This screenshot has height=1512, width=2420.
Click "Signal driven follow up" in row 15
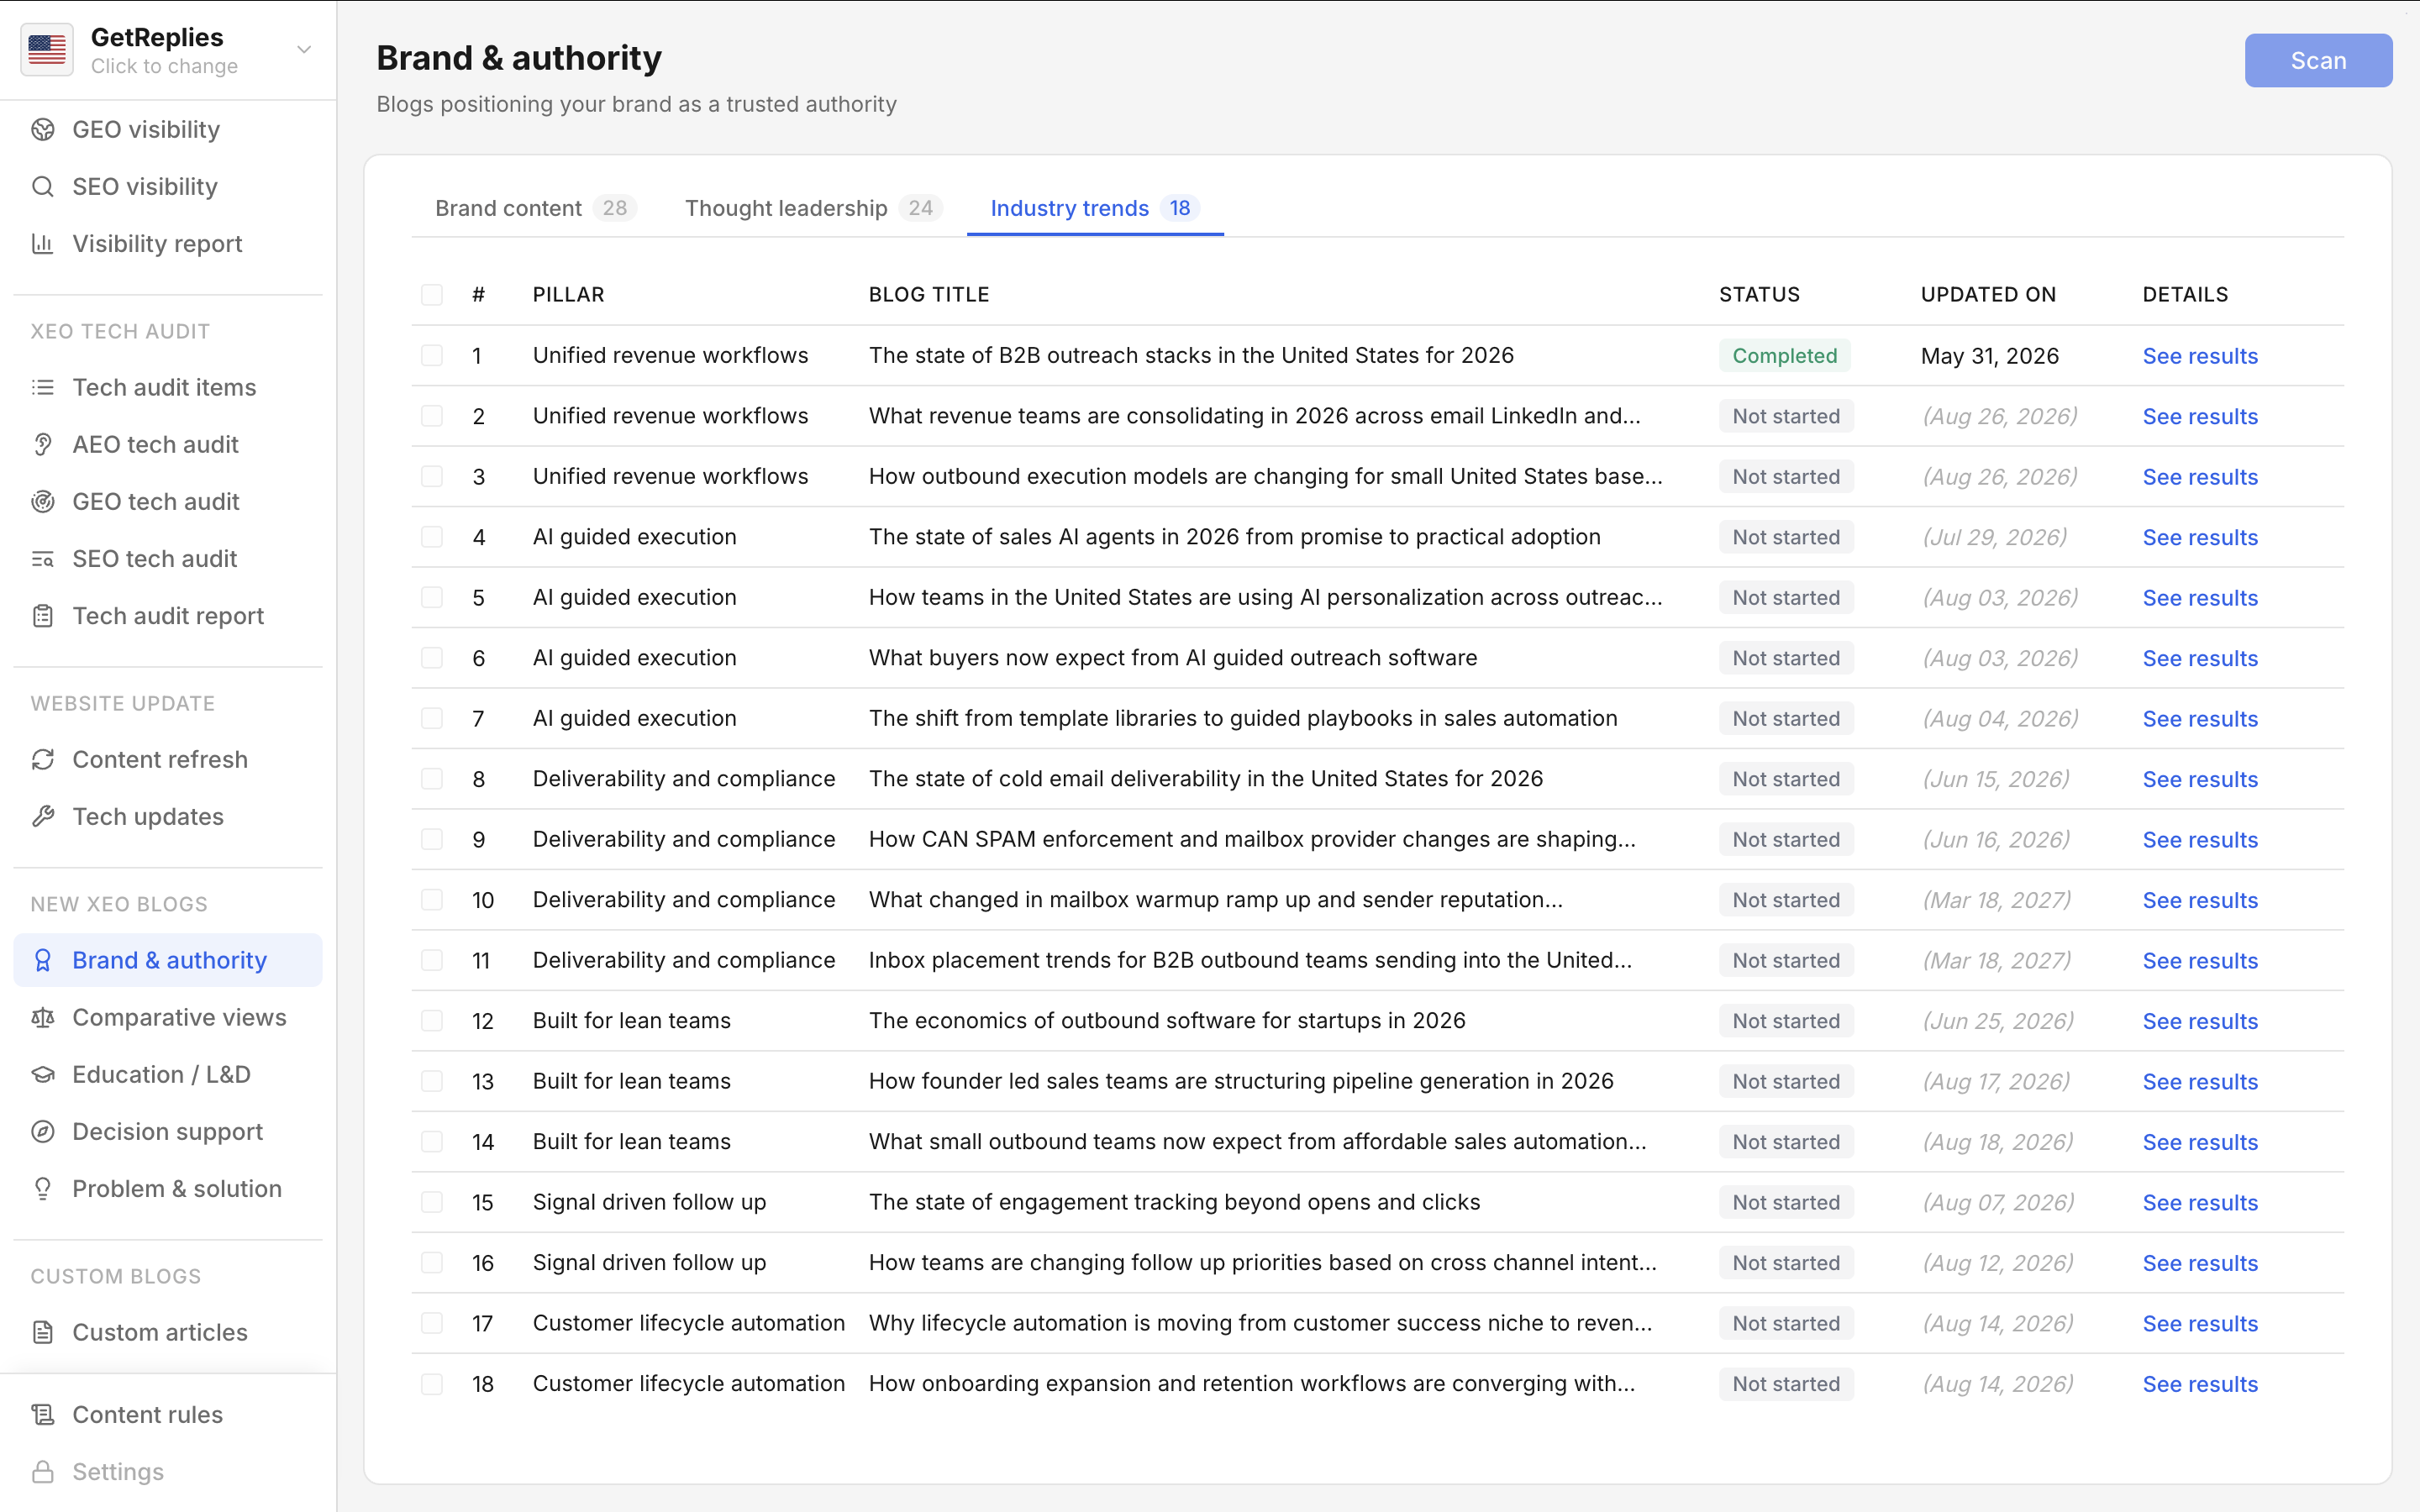tap(649, 1202)
